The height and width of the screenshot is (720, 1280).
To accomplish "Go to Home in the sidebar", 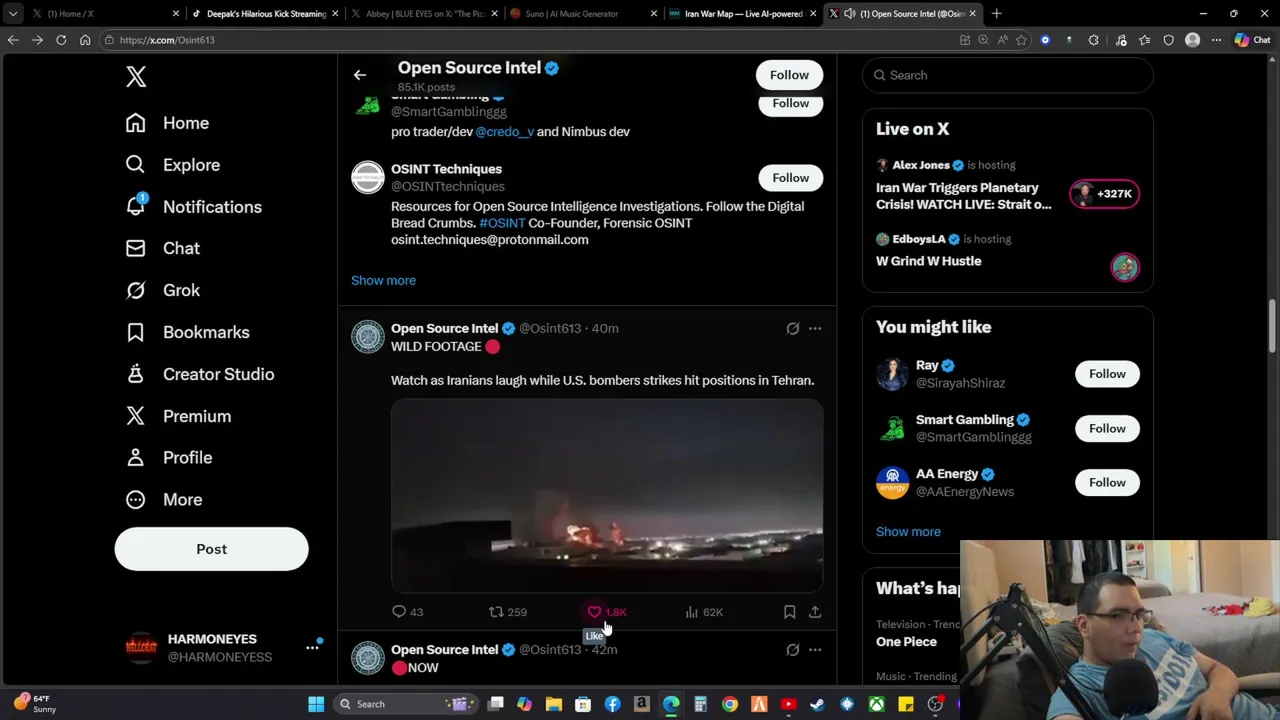I will 167,123.
